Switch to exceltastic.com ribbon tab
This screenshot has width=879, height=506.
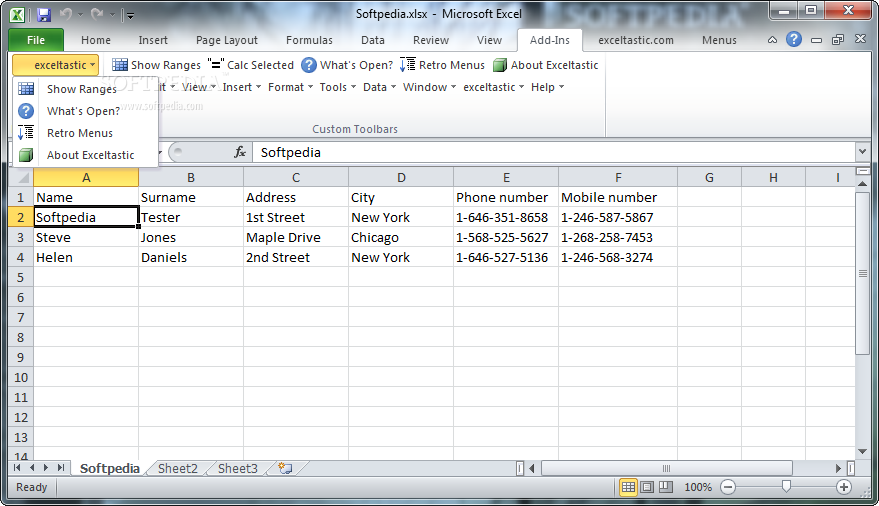coord(636,40)
